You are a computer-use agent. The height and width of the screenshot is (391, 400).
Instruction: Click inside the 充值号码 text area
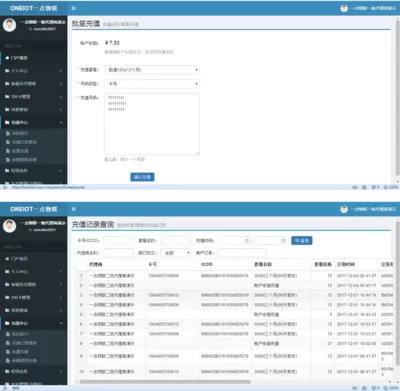(152, 124)
